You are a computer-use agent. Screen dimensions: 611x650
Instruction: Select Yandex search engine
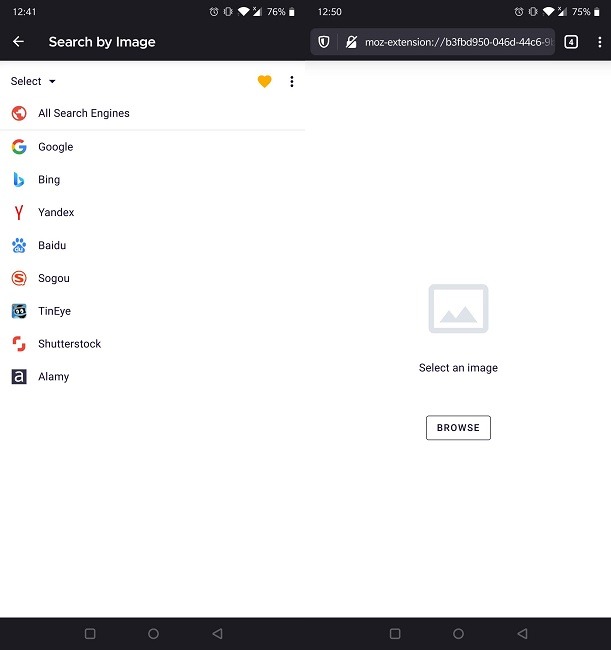pyautogui.click(x=153, y=212)
